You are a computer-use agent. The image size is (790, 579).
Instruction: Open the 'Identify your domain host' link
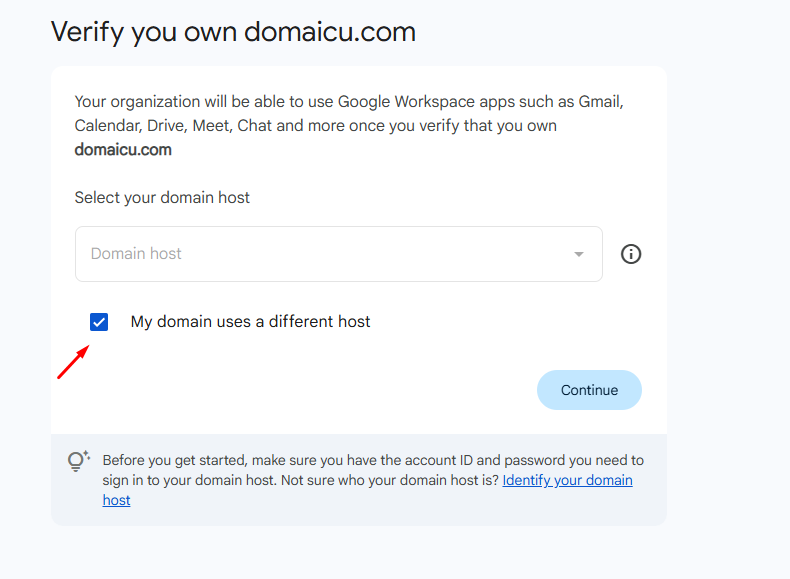567,480
